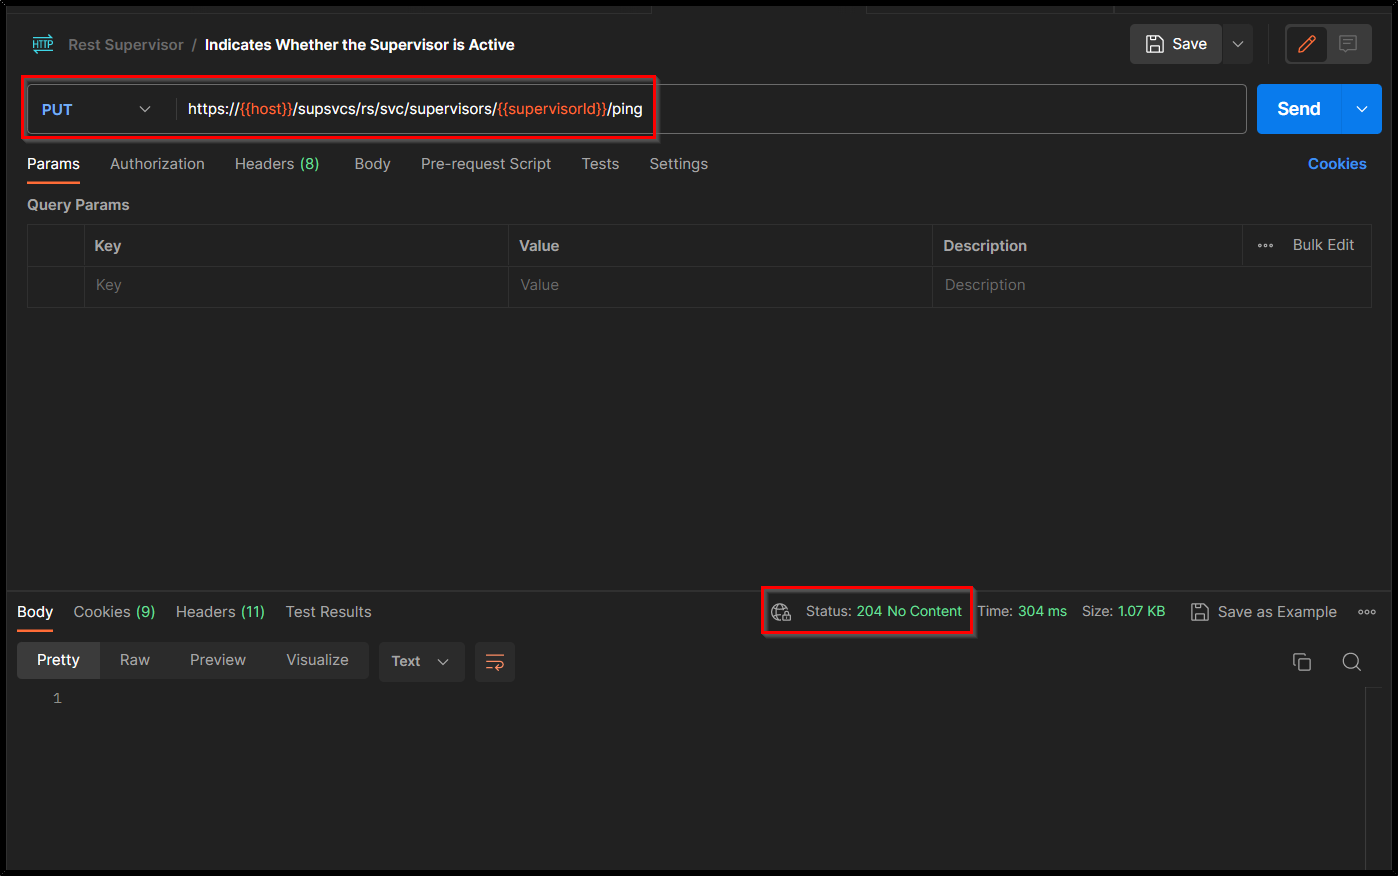Select the Params tab

pos(53,164)
